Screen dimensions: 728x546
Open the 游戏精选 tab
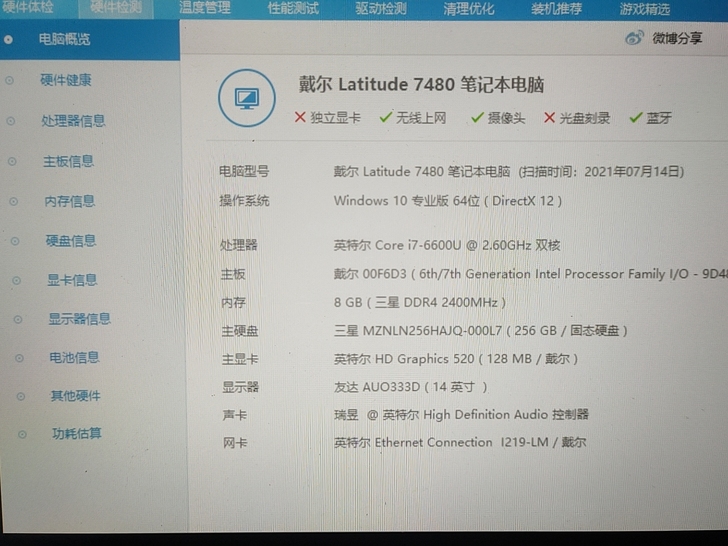(644, 9)
